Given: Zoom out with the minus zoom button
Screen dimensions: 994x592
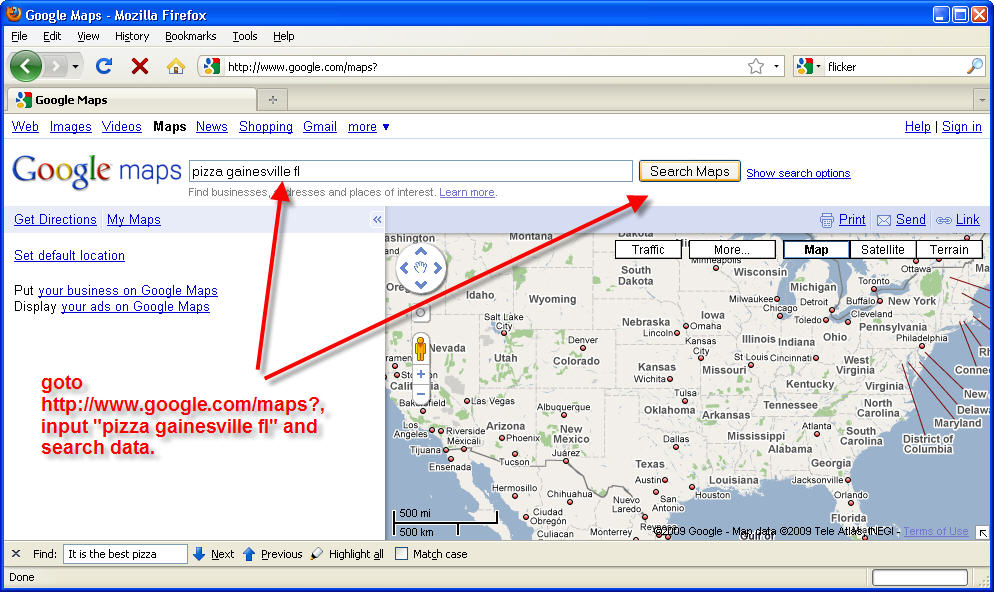Looking at the screenshot, I should [420, 394].
